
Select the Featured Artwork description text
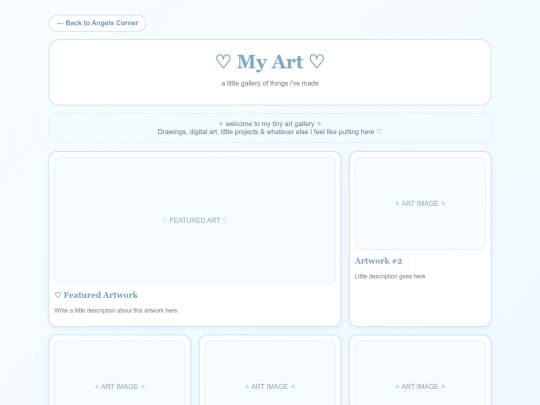tap(116, 311)
